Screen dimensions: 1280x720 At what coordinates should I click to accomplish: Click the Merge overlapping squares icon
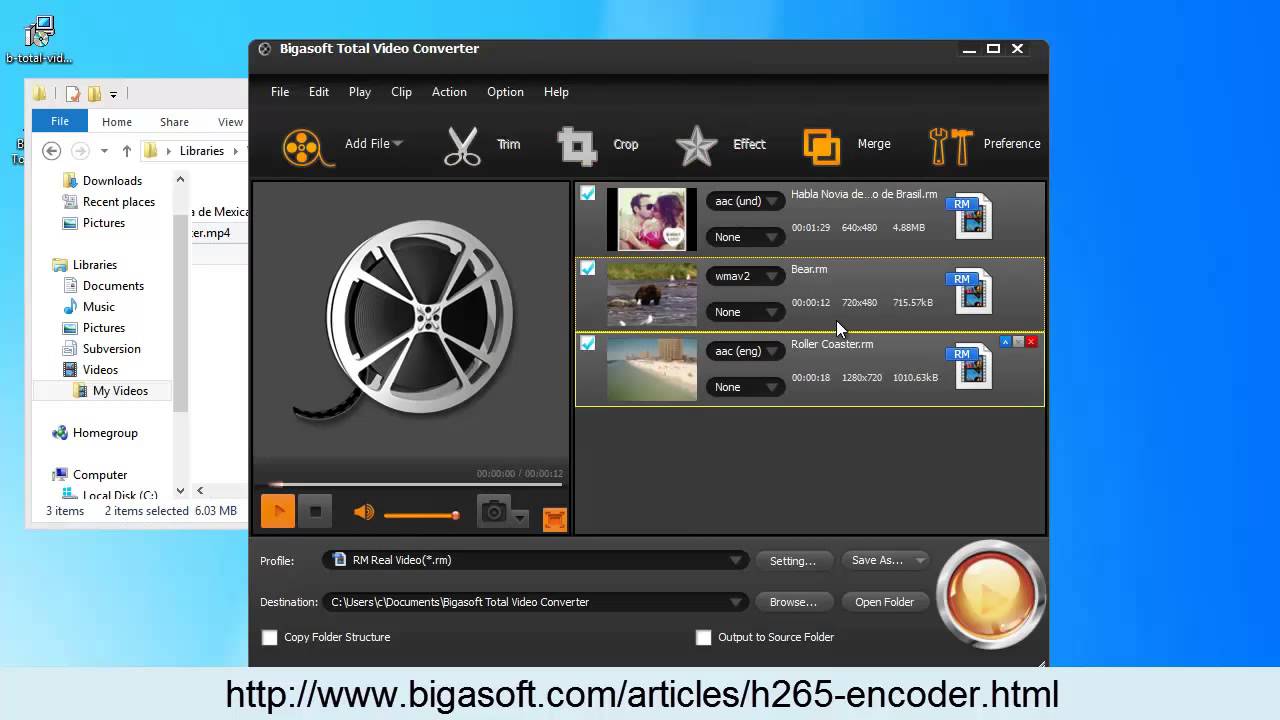pos(821,146)
